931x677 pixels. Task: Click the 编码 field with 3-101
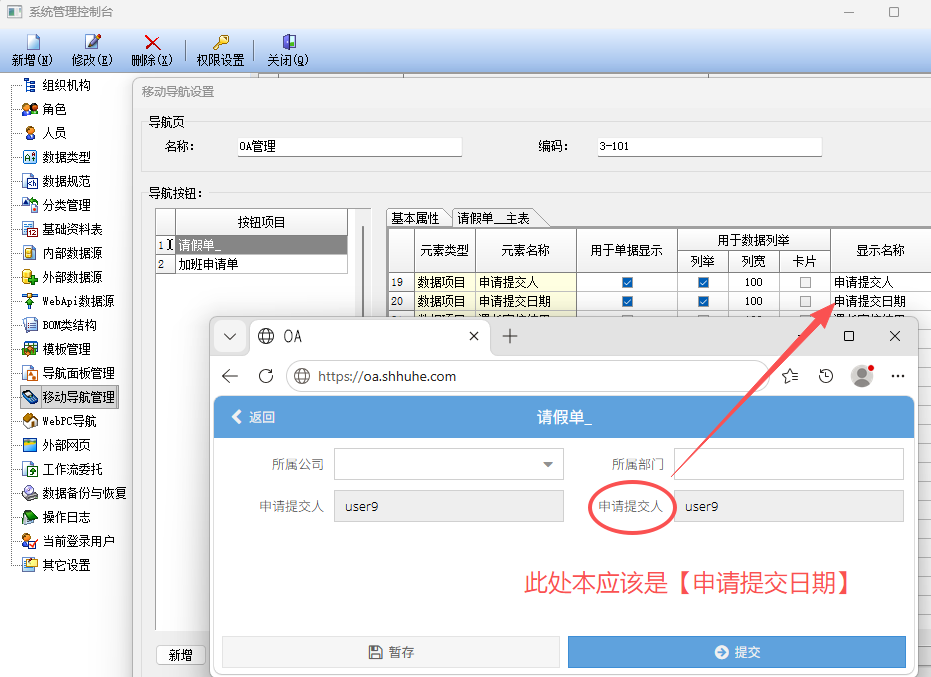point(710,147)
